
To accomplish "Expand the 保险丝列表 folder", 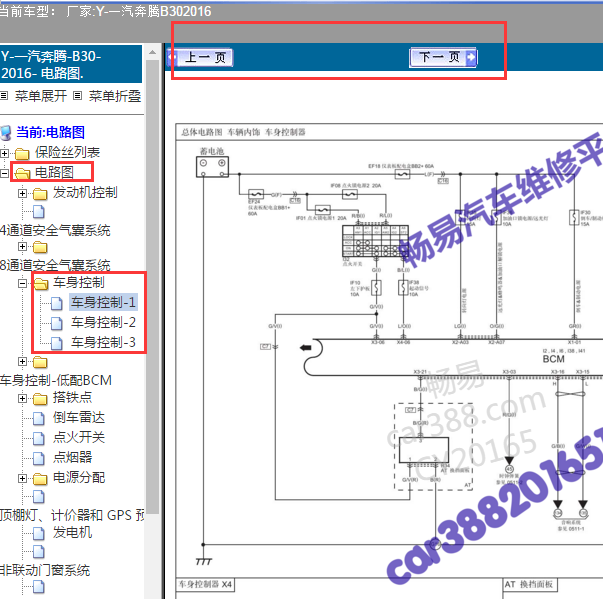I will click(4, 153).
